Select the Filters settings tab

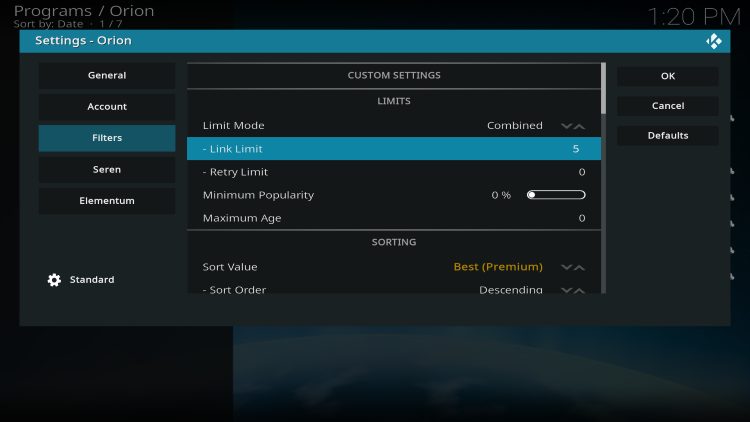(107, 138)
